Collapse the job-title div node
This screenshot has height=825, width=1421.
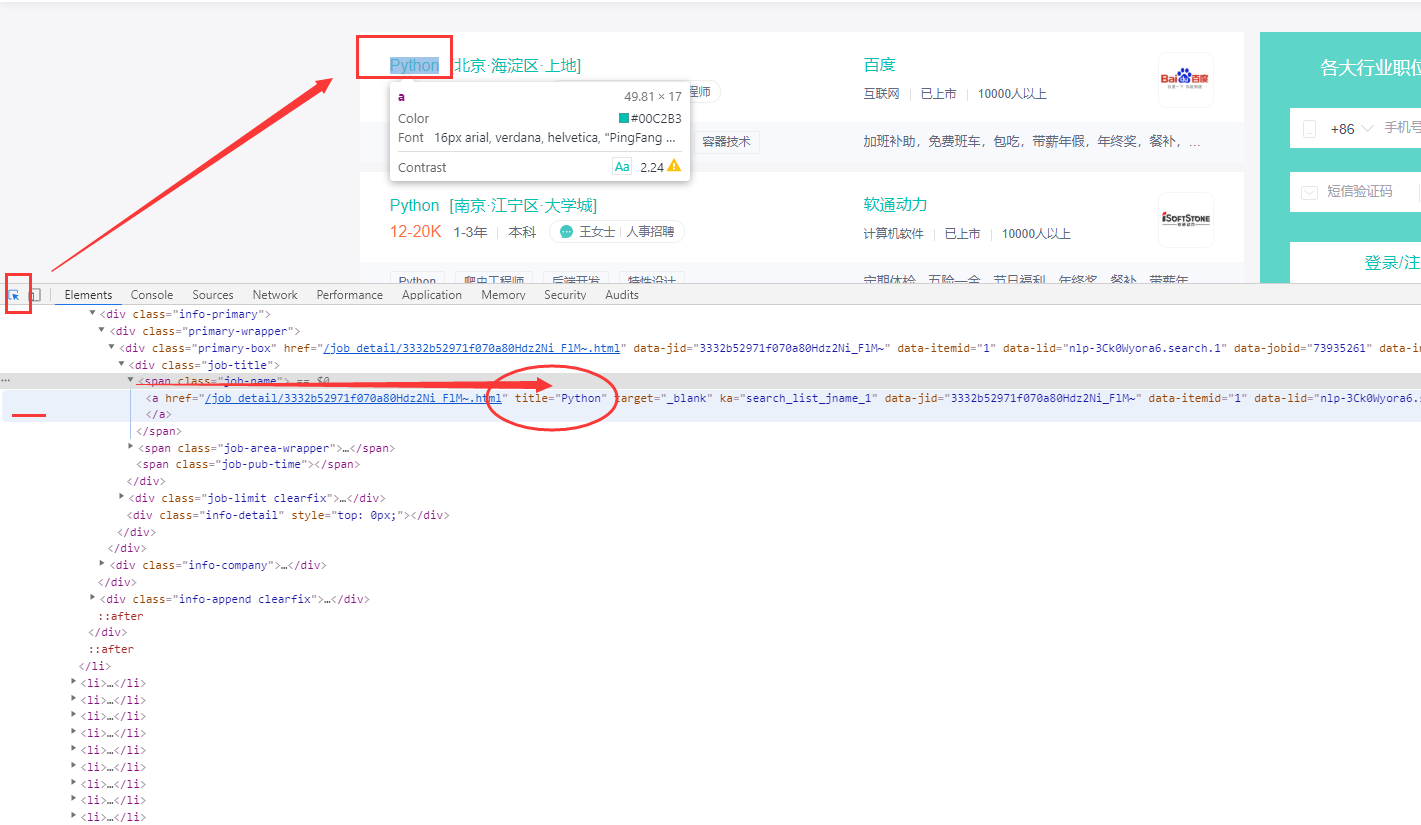click(x=122, y=365)
